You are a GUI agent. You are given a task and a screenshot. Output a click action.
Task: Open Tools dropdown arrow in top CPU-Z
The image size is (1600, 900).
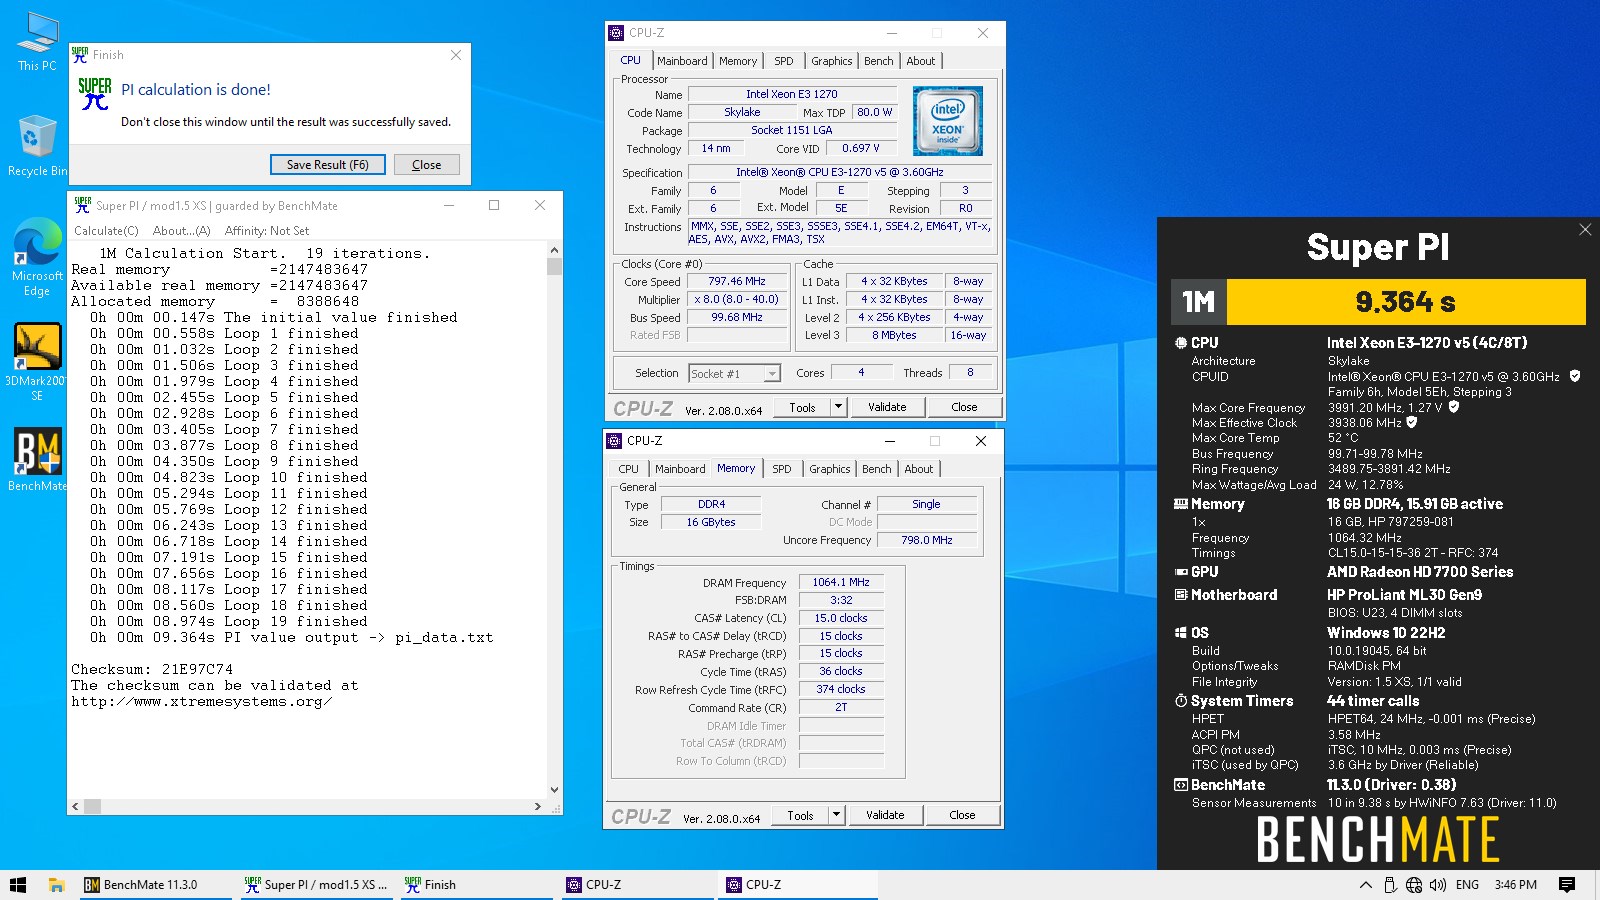coord(838,407)
